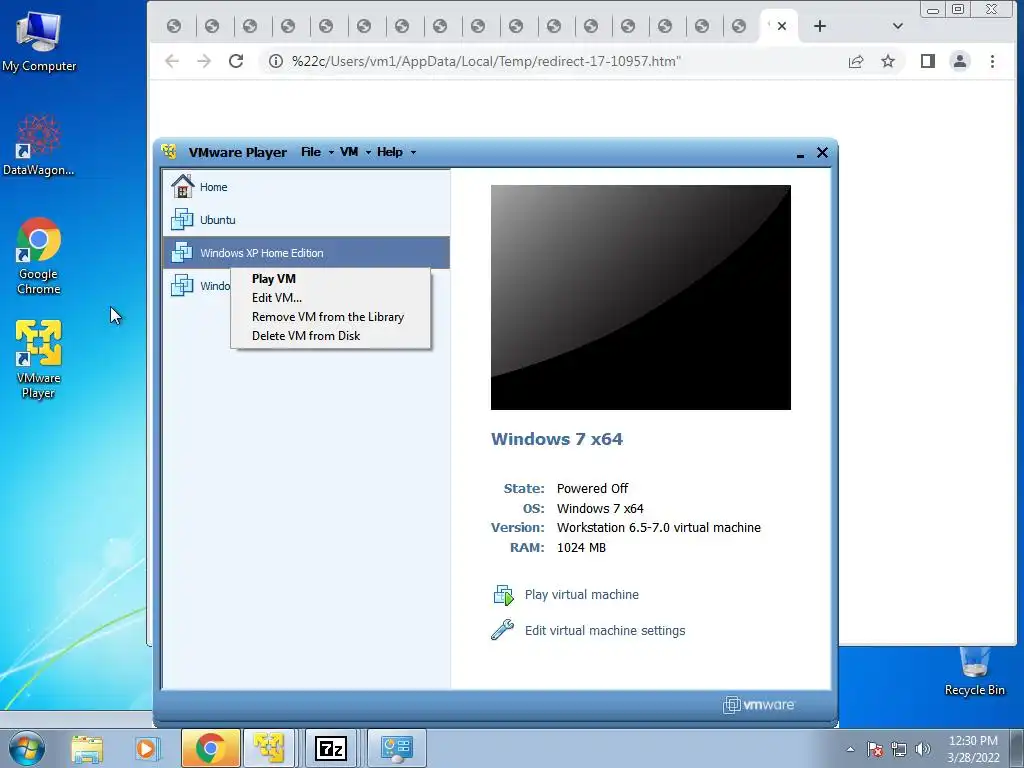The image size is (1024, 768).
Task: Click VMware Player taskbar button
Action: (269, 748)
